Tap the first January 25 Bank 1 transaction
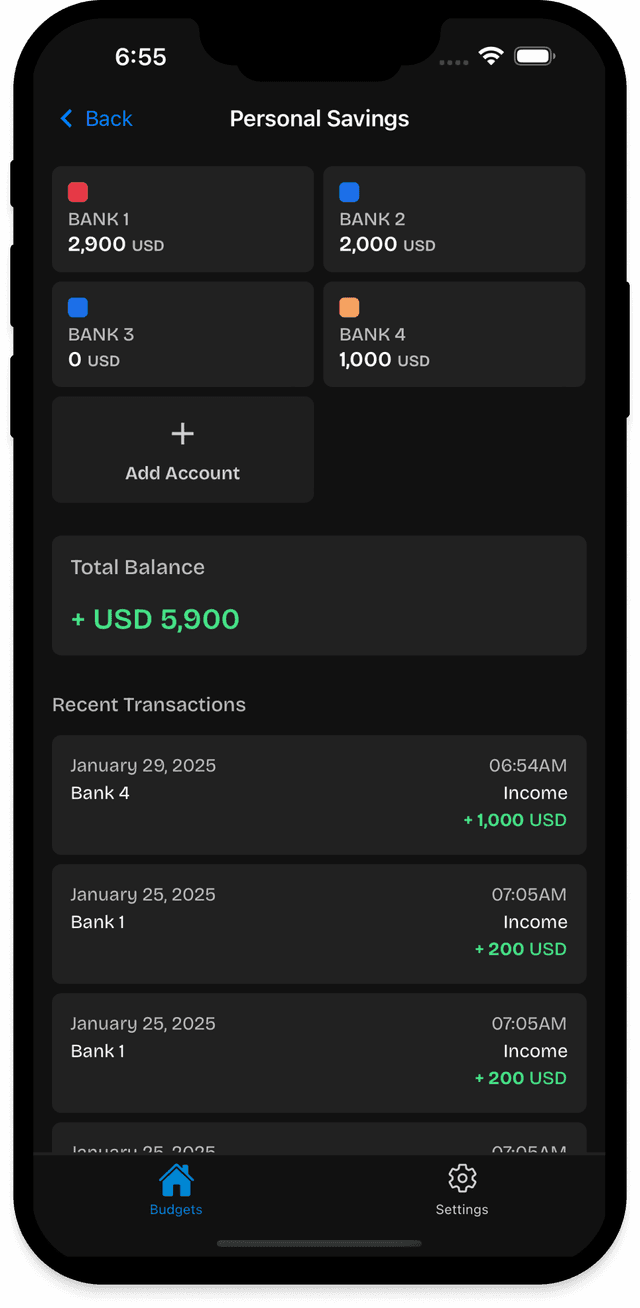 click(318, 923)
